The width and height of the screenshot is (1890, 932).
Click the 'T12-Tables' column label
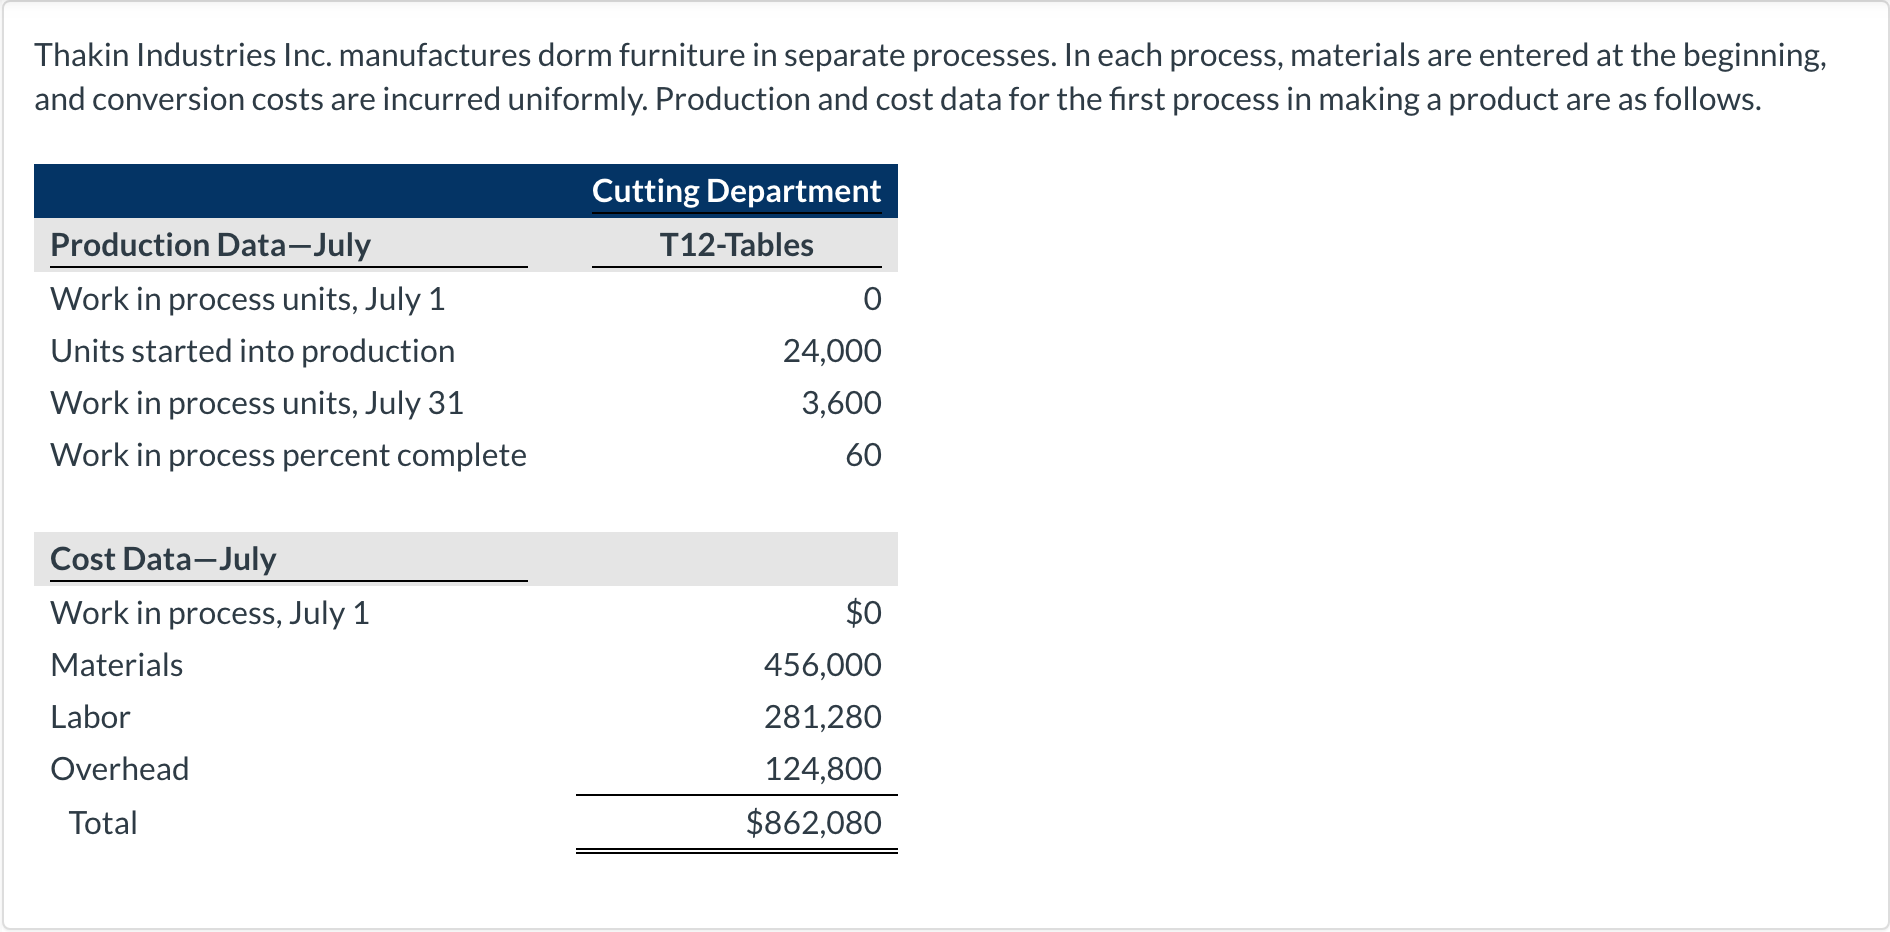coord(736,245)
